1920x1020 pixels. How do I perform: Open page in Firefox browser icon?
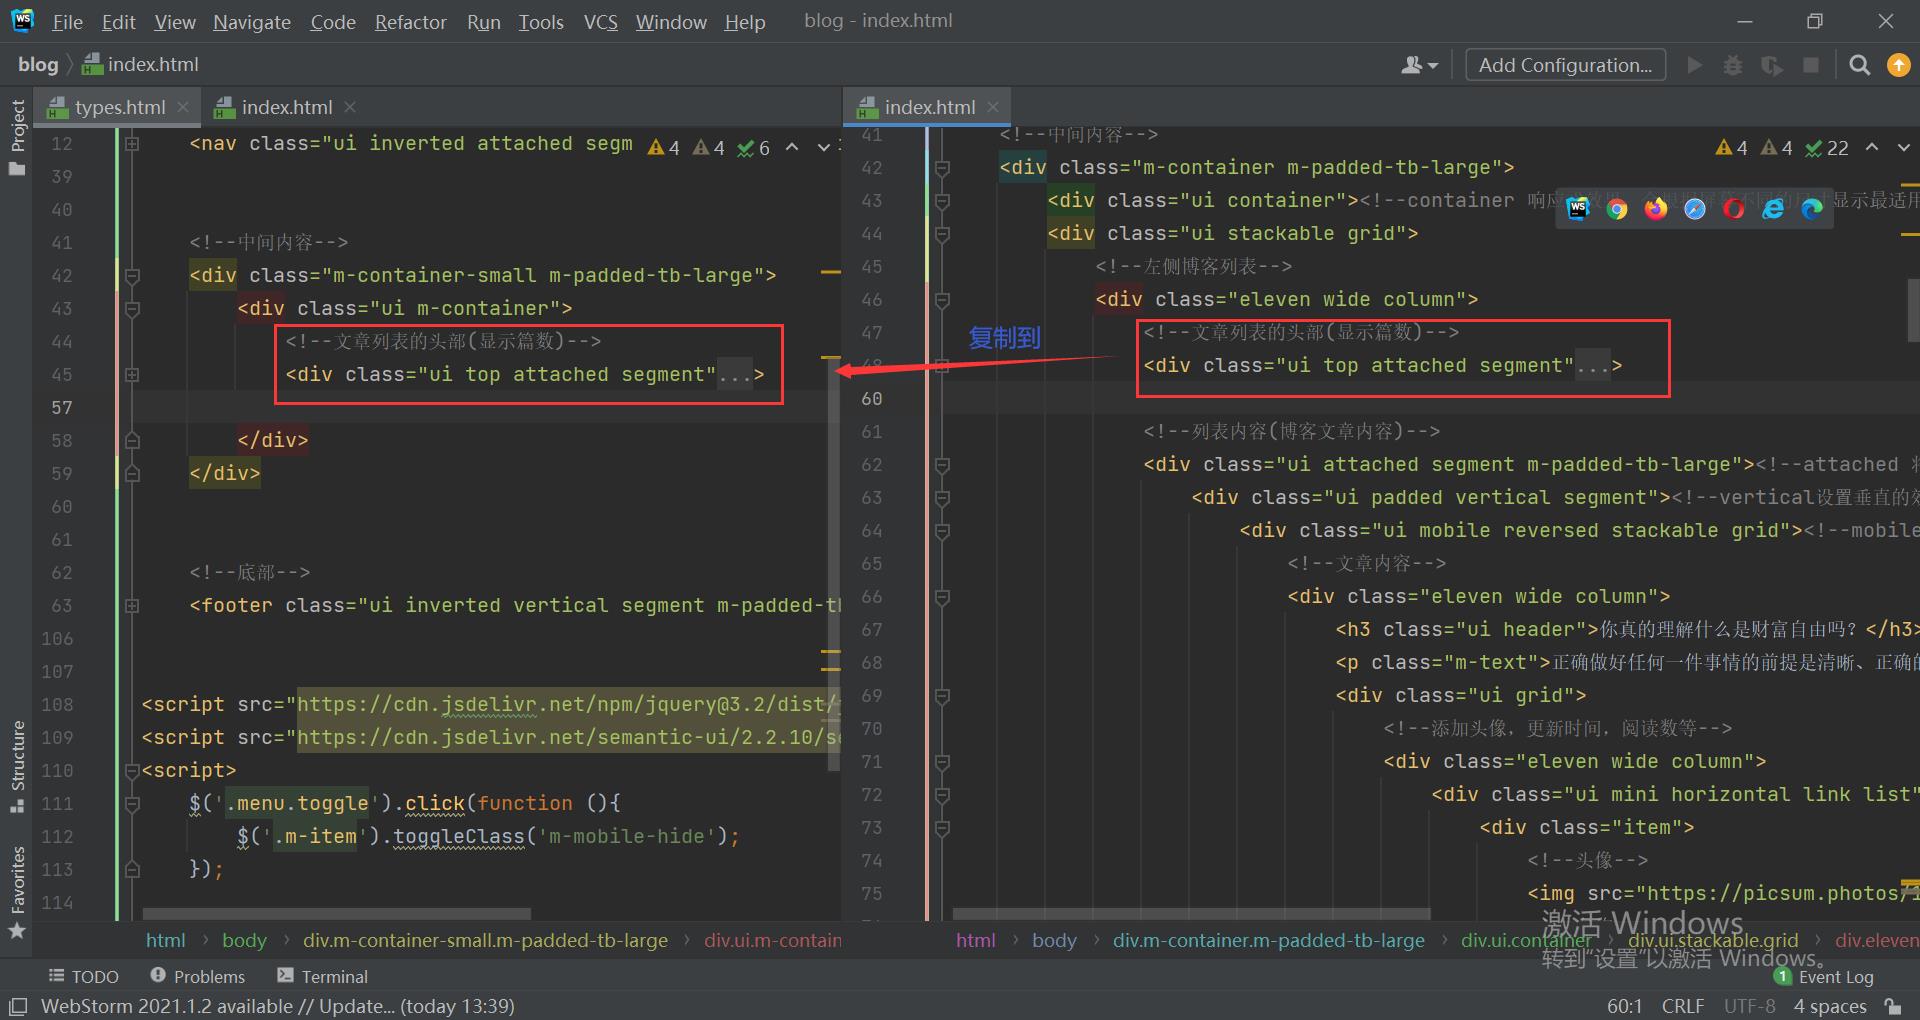(1656, 208)
